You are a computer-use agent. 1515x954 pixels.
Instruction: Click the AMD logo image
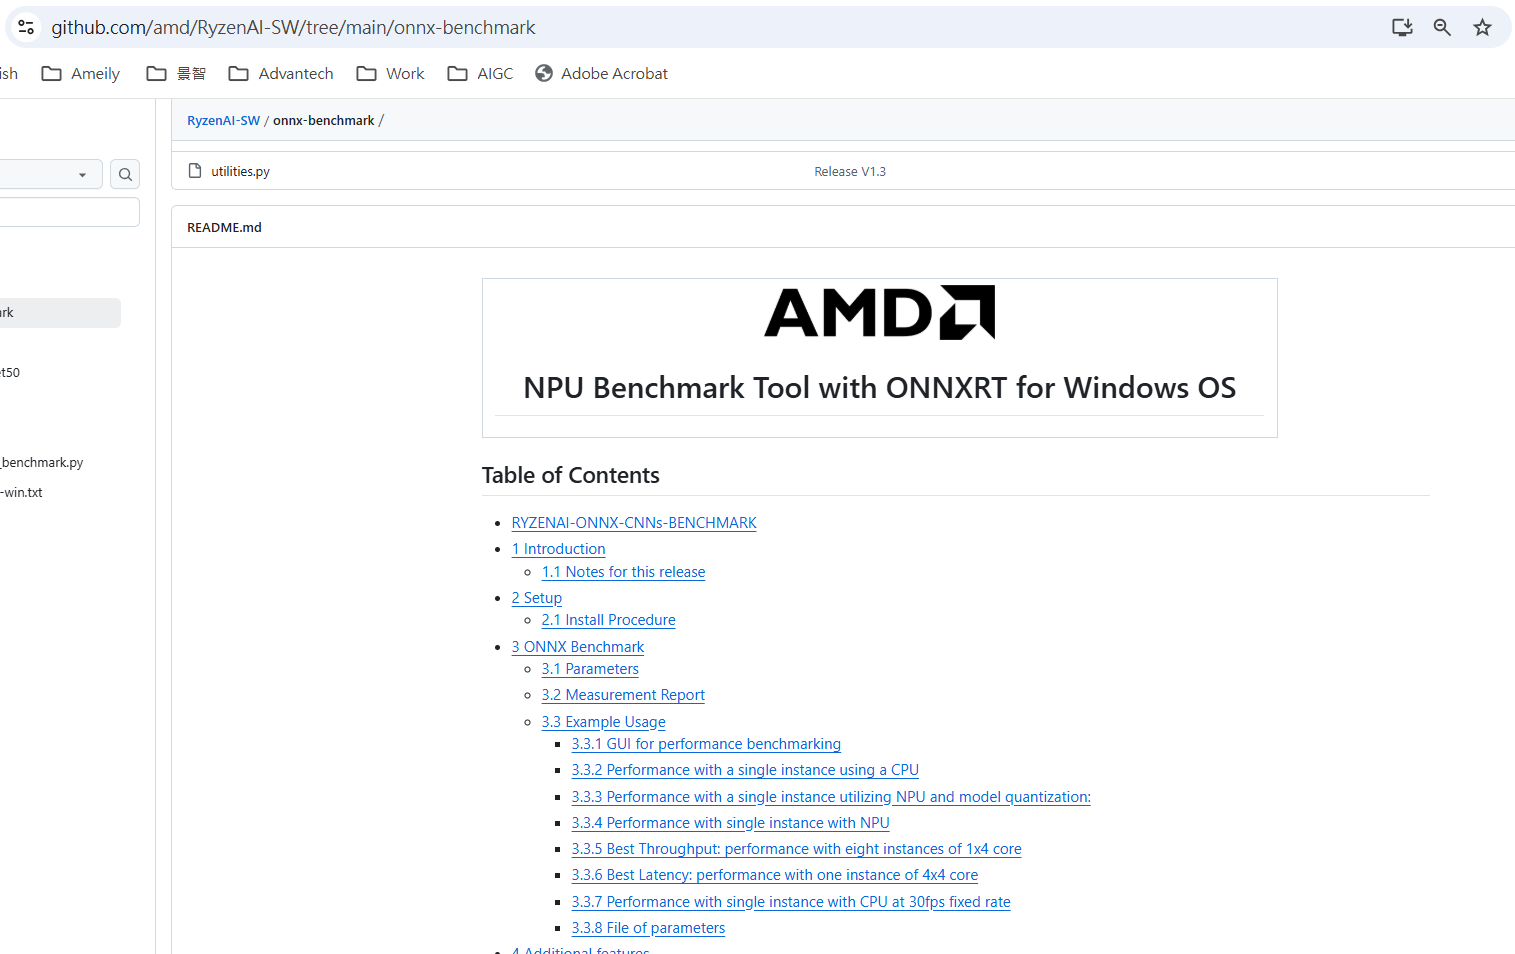pos(879,313)
